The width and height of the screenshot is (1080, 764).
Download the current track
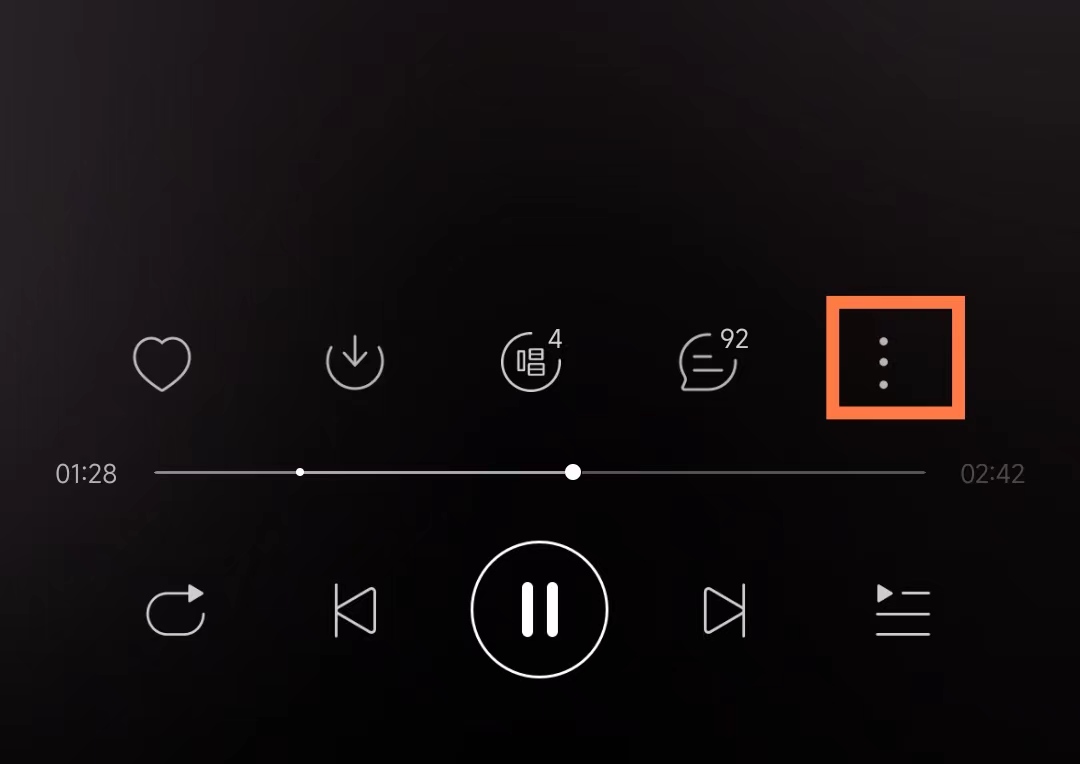click(x=355, y=362)
